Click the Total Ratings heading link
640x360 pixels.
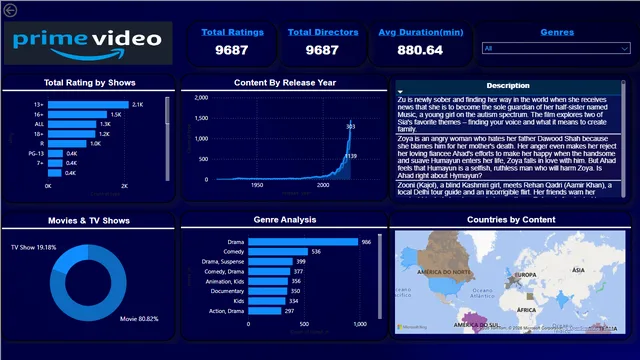tap(232, 32)
